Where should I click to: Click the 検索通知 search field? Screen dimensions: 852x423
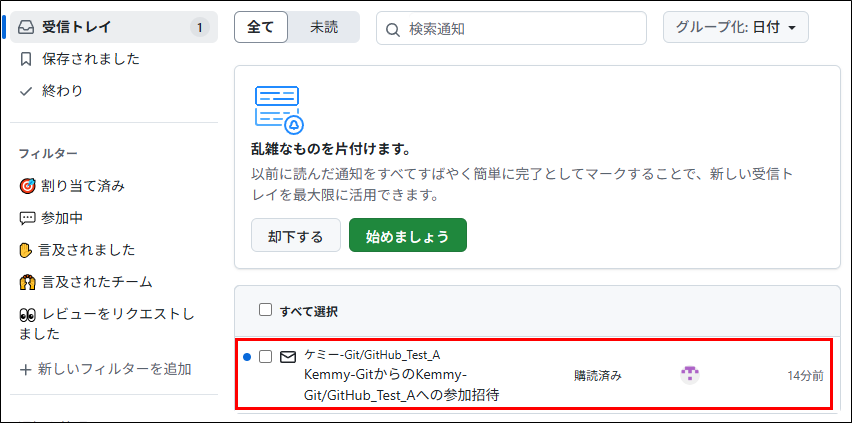511,28
